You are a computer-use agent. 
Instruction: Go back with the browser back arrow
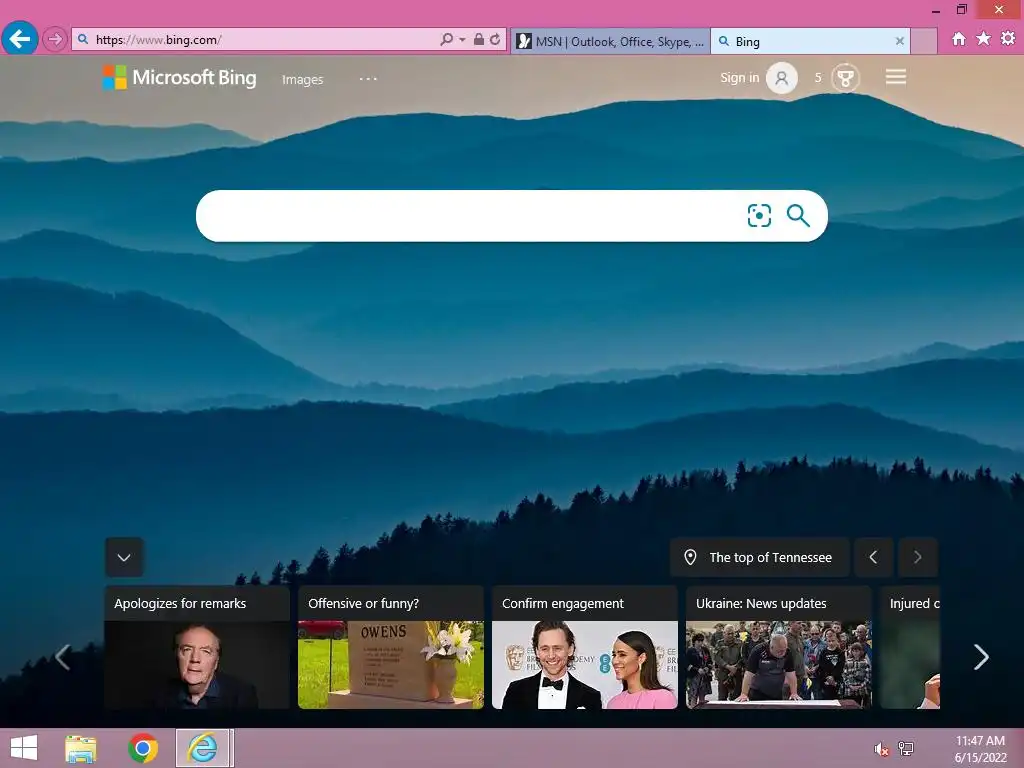tap(20, 39)
